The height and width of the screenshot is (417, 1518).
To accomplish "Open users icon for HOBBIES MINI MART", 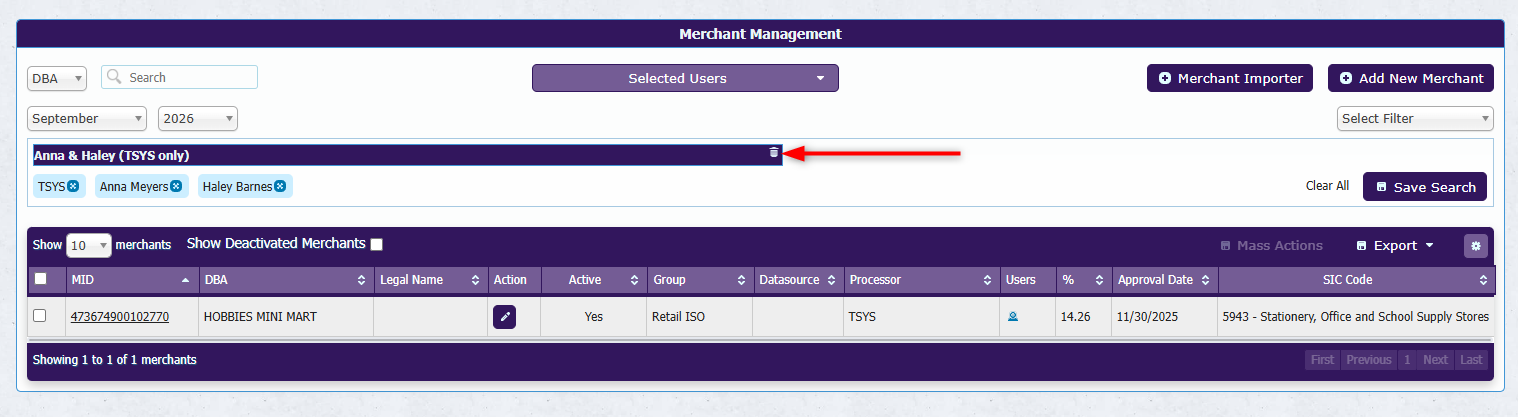I will (x=1013, y=317).
